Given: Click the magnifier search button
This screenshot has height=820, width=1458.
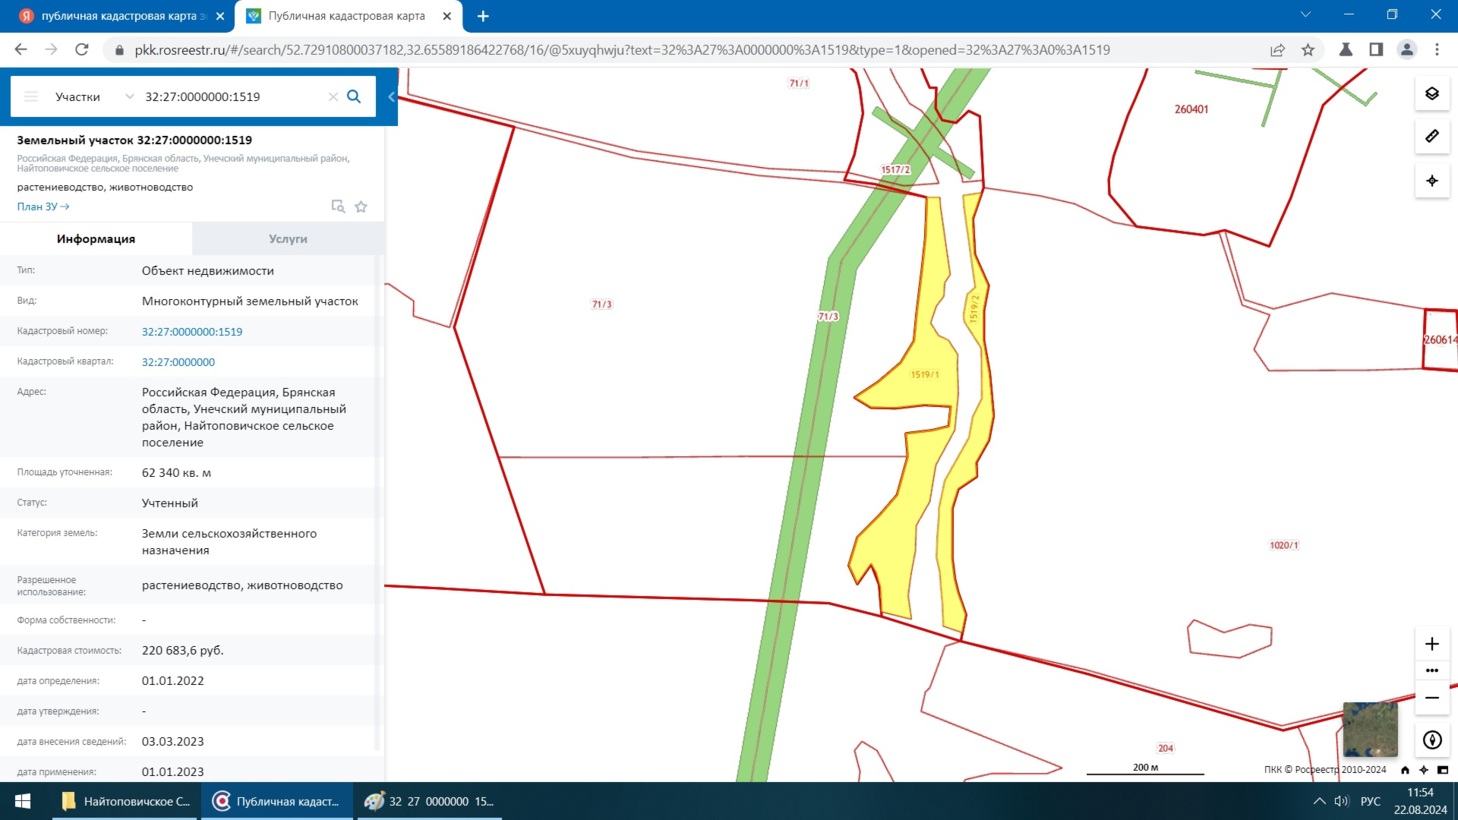Looking at the screenshot, I should (x=354, y=97).
